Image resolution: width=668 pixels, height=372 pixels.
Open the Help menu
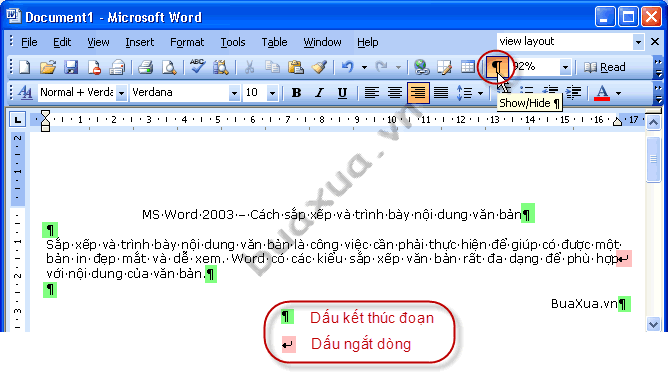(367, 42)
